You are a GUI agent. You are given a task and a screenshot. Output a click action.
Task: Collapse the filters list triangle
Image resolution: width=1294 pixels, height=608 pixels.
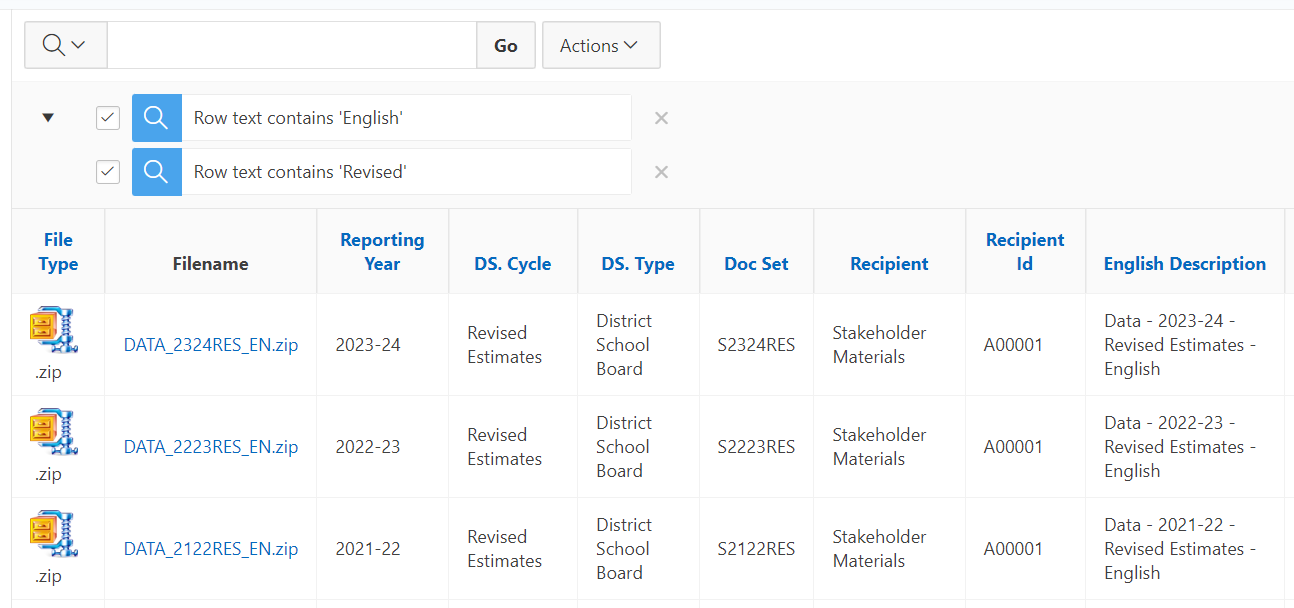click(47, 118)
